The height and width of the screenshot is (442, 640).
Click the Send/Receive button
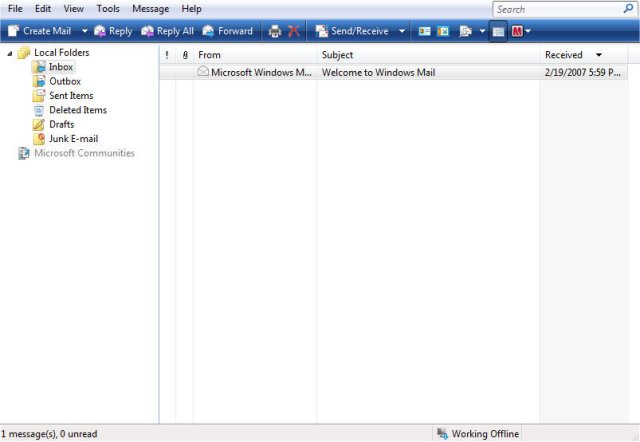tap(352, 31)
